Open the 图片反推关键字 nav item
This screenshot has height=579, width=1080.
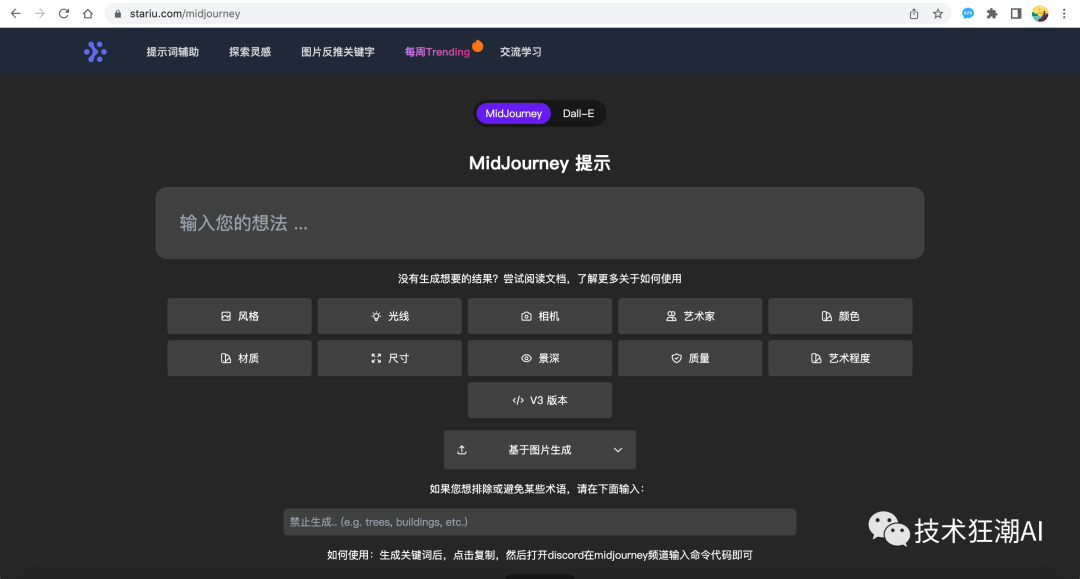(338, 52)
